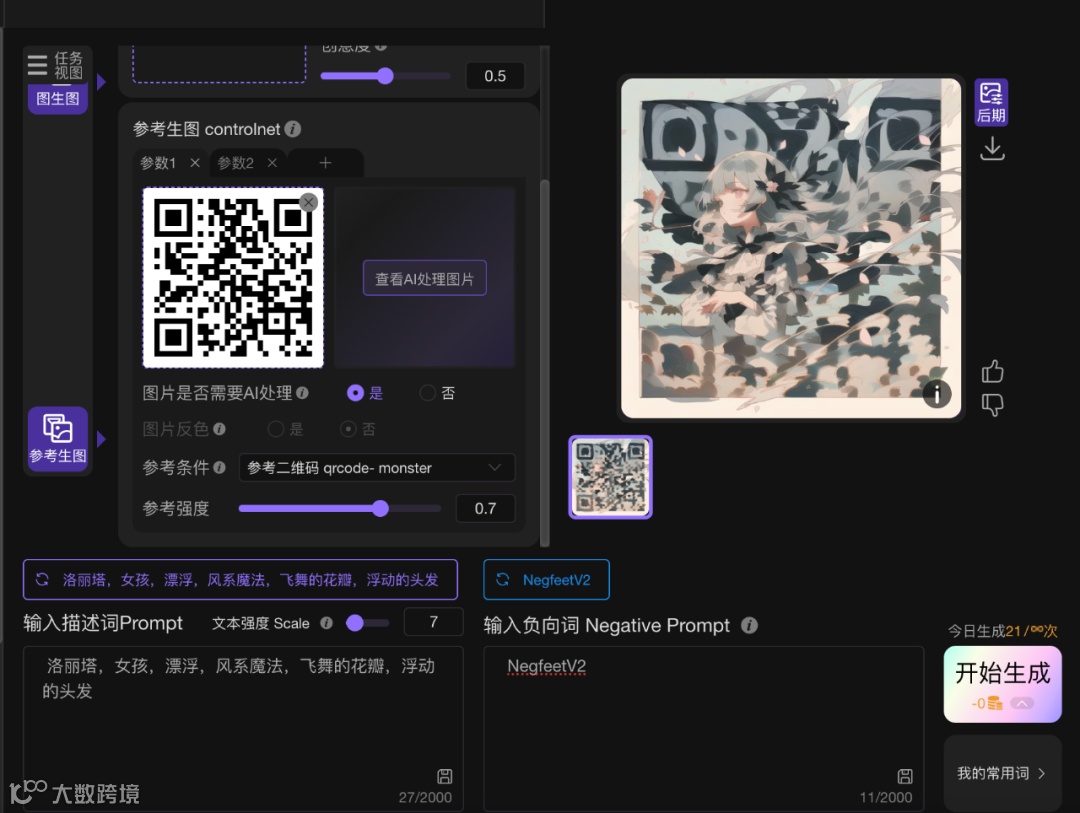This screenshot has height=813, width=1080.
Task: Select 是 for 图片反色
Action: click(x=276, y=429)
